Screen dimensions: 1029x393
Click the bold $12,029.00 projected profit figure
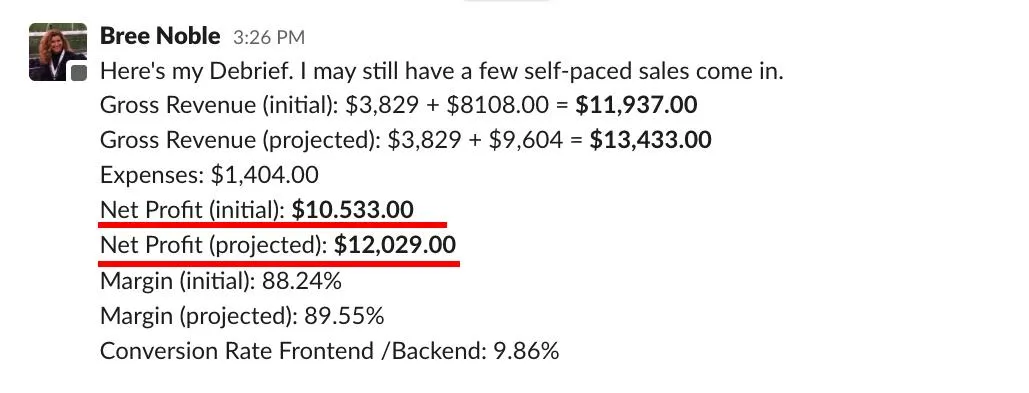[x=395, y=245]
